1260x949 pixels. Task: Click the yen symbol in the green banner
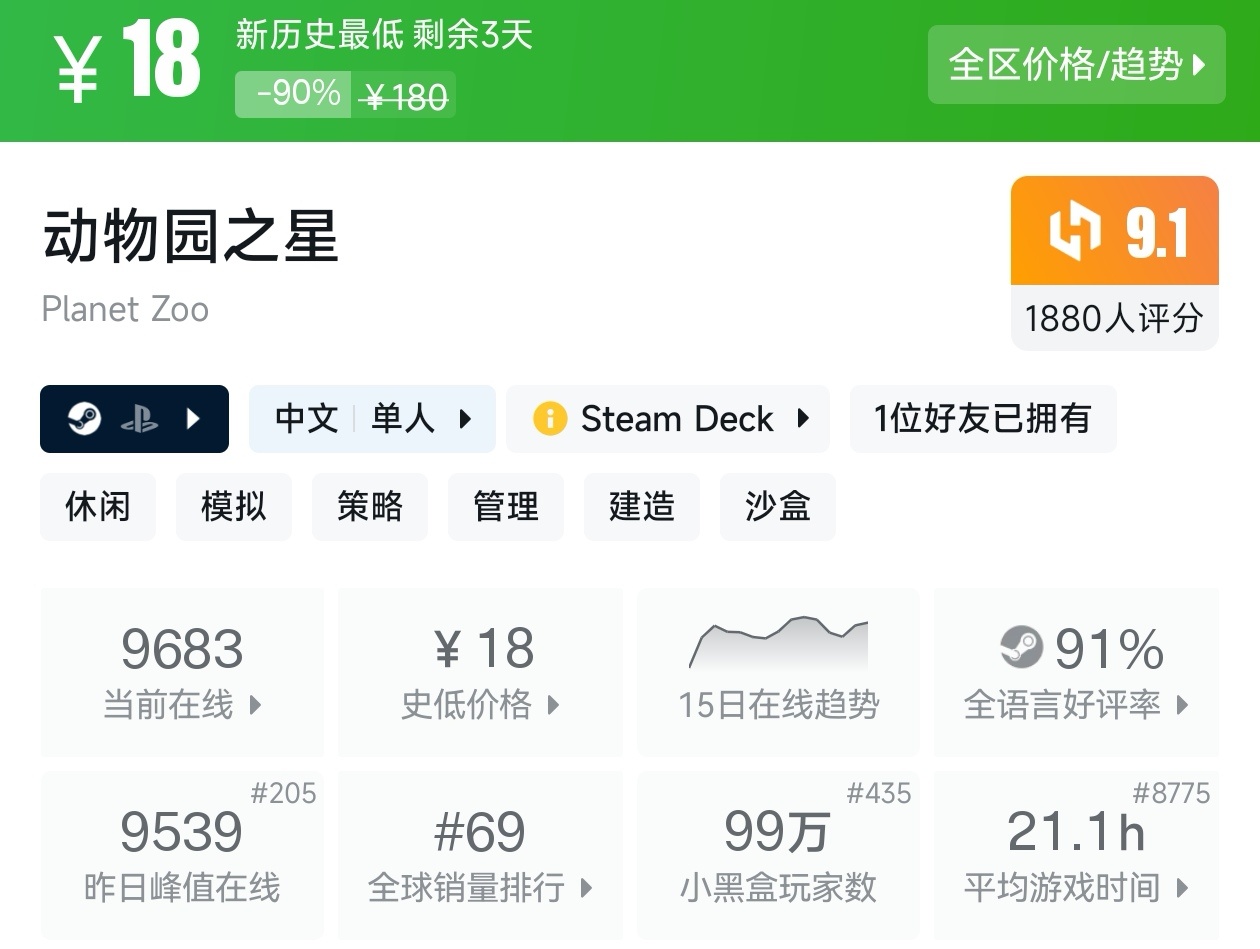pyautogui.click(x=78, y=66)
